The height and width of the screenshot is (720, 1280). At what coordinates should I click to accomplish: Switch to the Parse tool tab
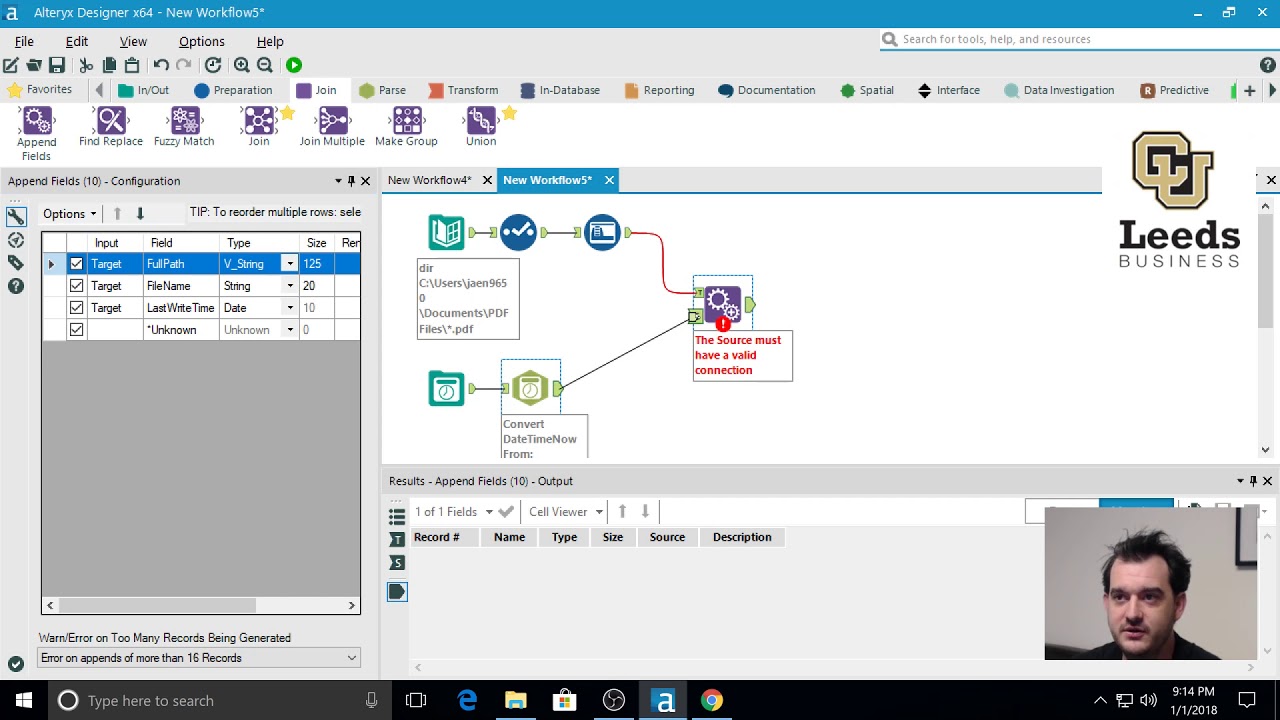coord(382,90)
